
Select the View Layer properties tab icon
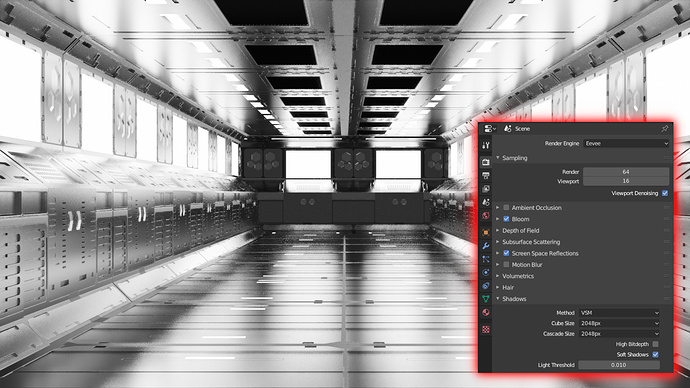(x=486, y=189)
